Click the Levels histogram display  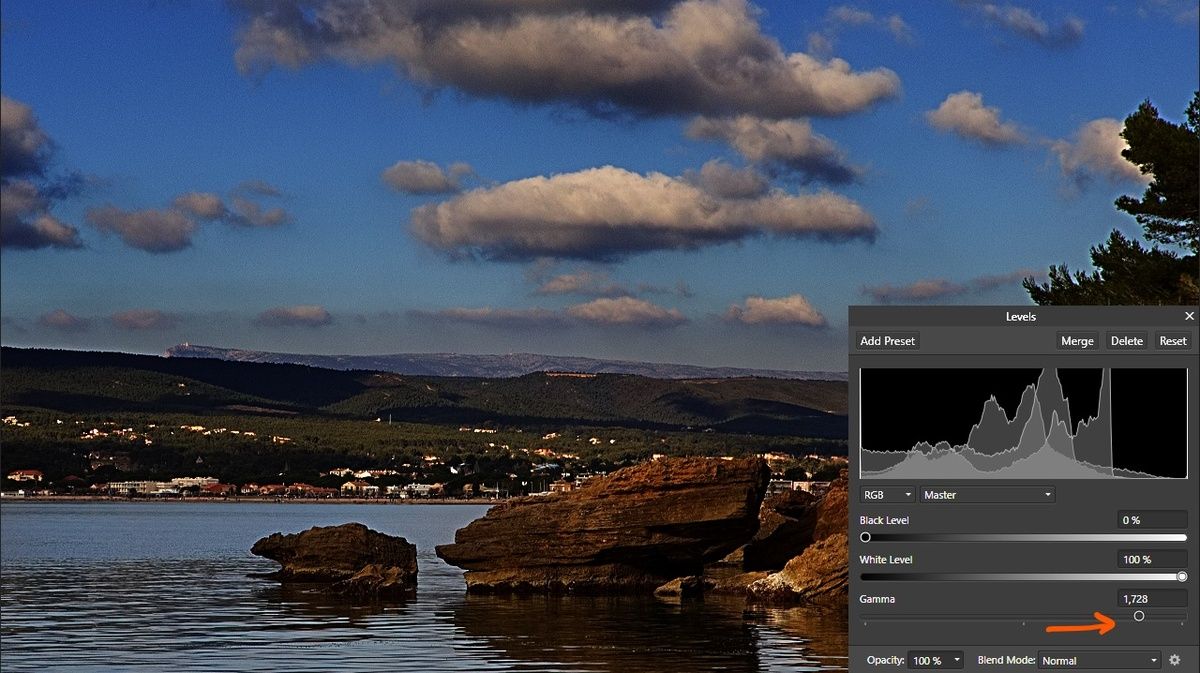[1024, 423]
